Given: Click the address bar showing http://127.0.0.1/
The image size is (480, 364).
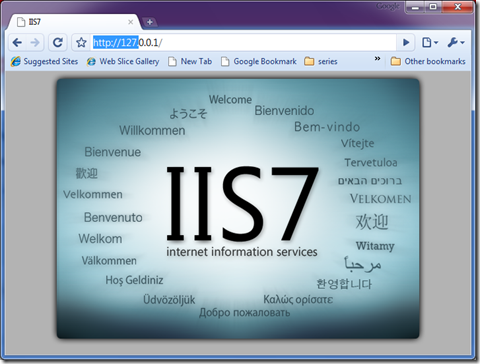Looking at the screenshot, I should (243, 43).
